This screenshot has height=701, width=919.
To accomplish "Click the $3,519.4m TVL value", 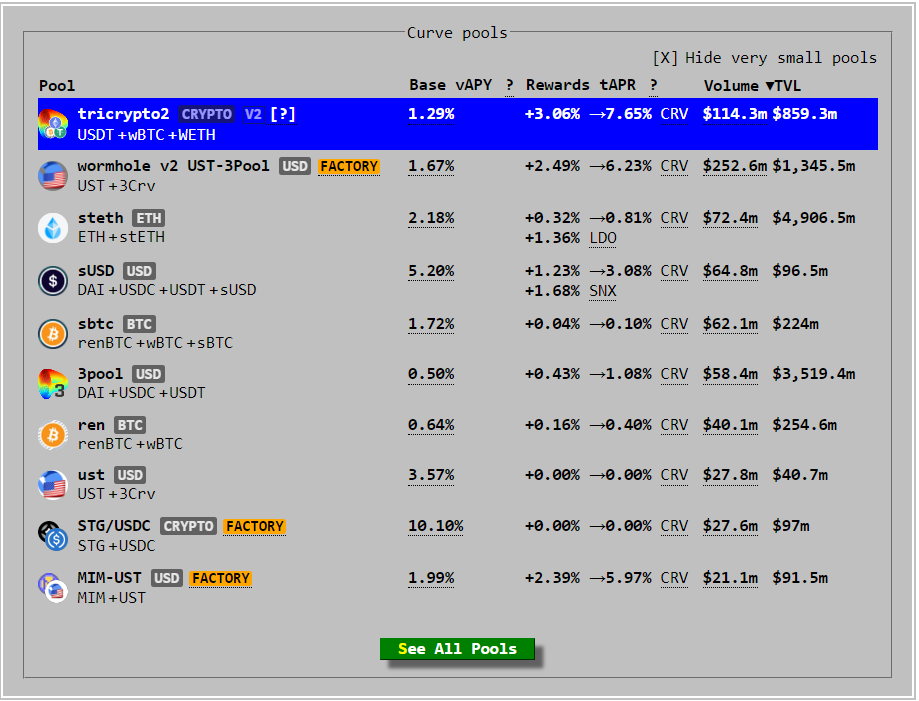I will pos(814,374).
